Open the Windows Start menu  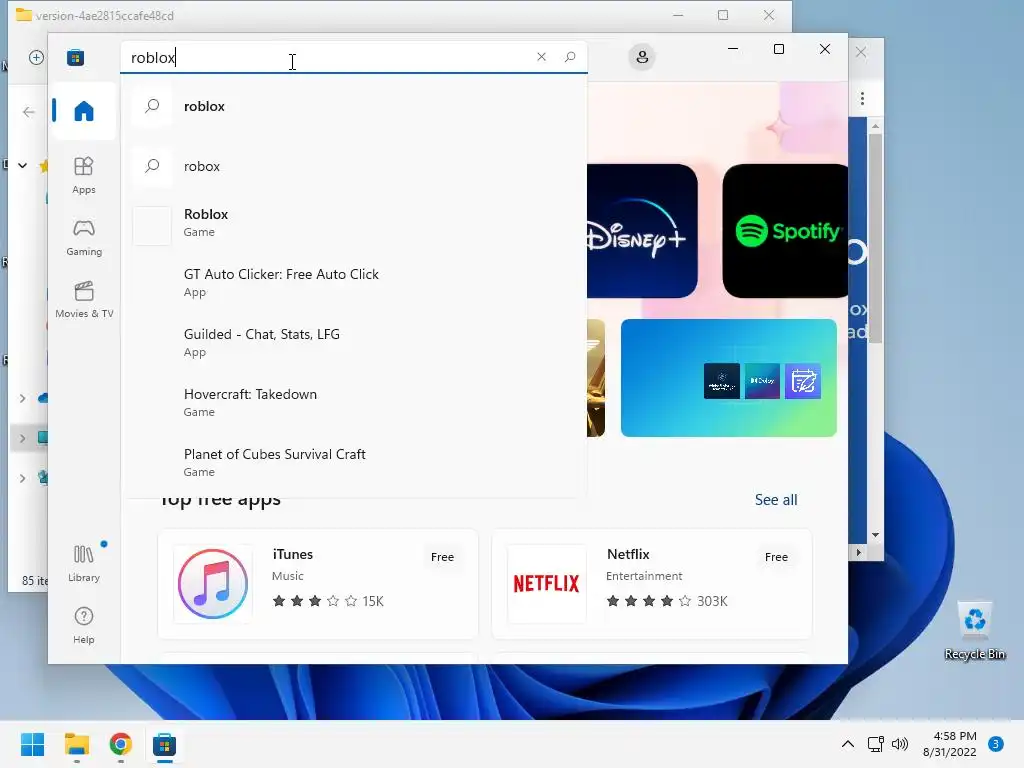(x=33, y=744)
